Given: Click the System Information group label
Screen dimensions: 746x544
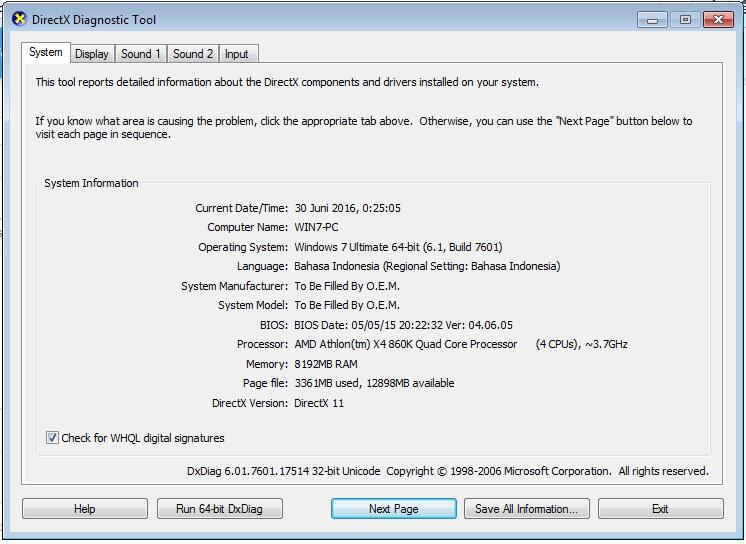Looking at the screenshot, I should pyautogui.click(x=91, y=183).
